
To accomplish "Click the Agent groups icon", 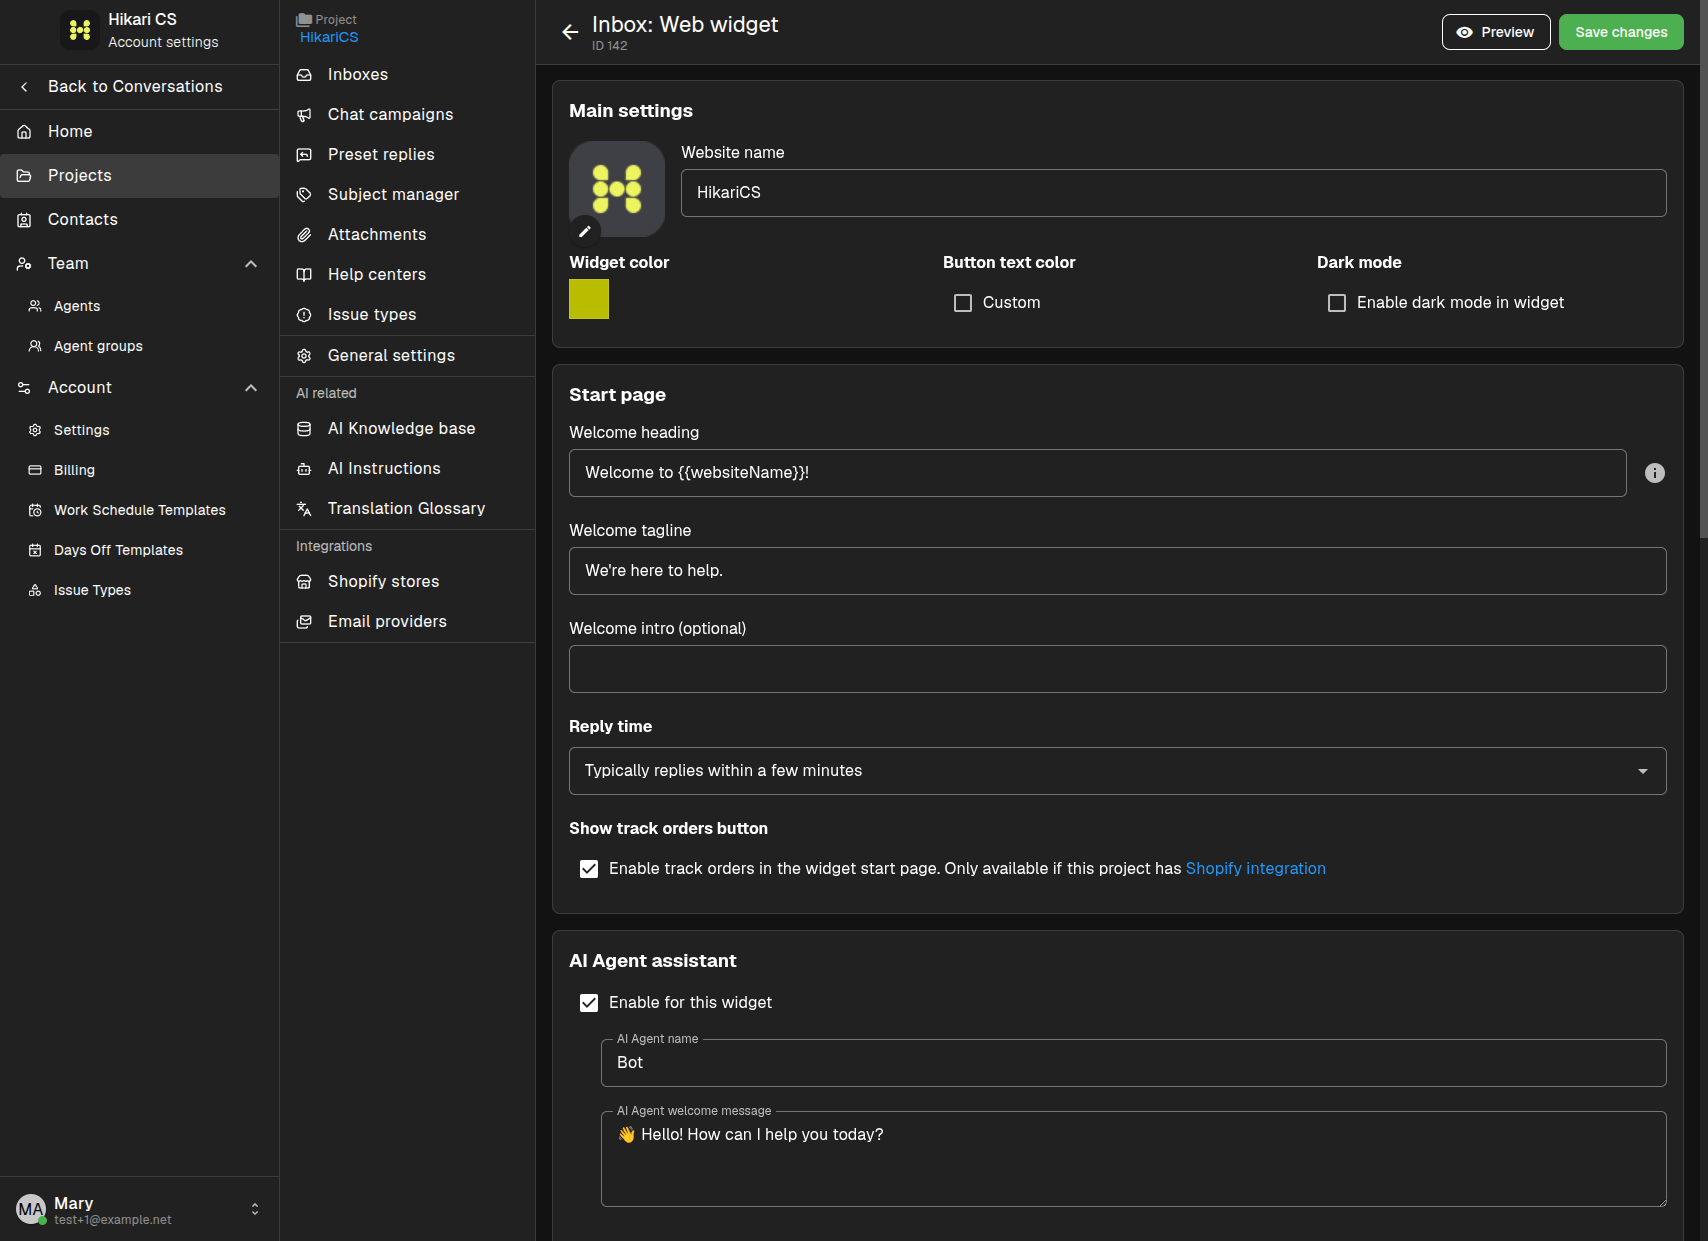I will click(35, 346).
